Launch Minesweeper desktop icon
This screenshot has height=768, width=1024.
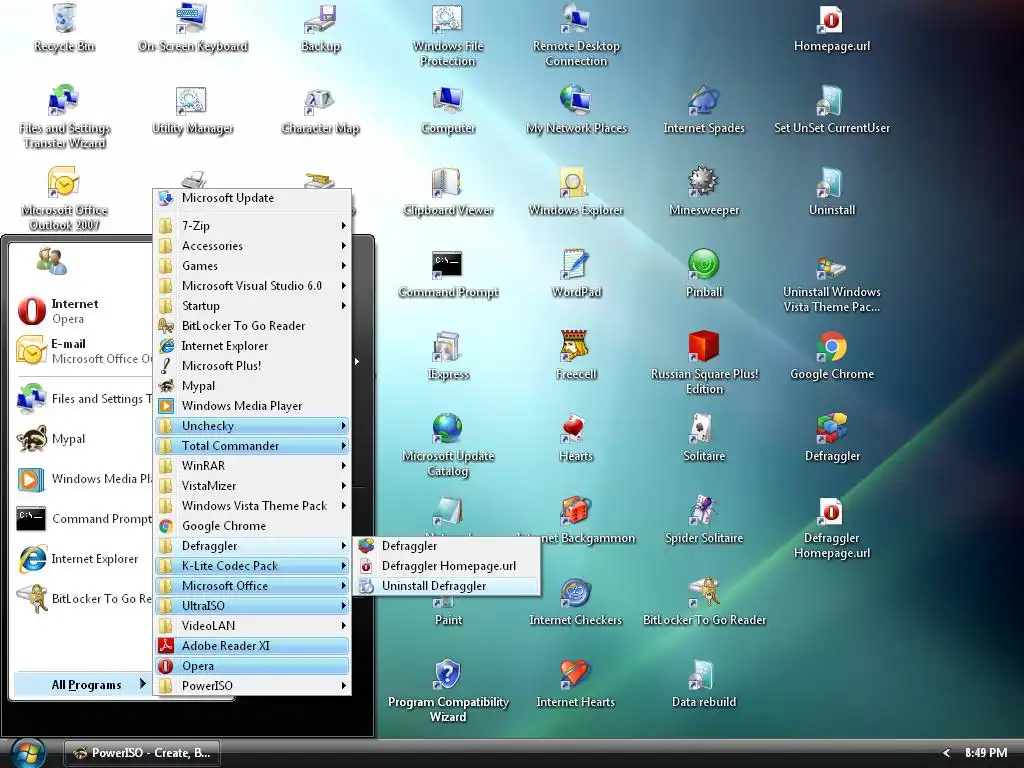point(703,192)
